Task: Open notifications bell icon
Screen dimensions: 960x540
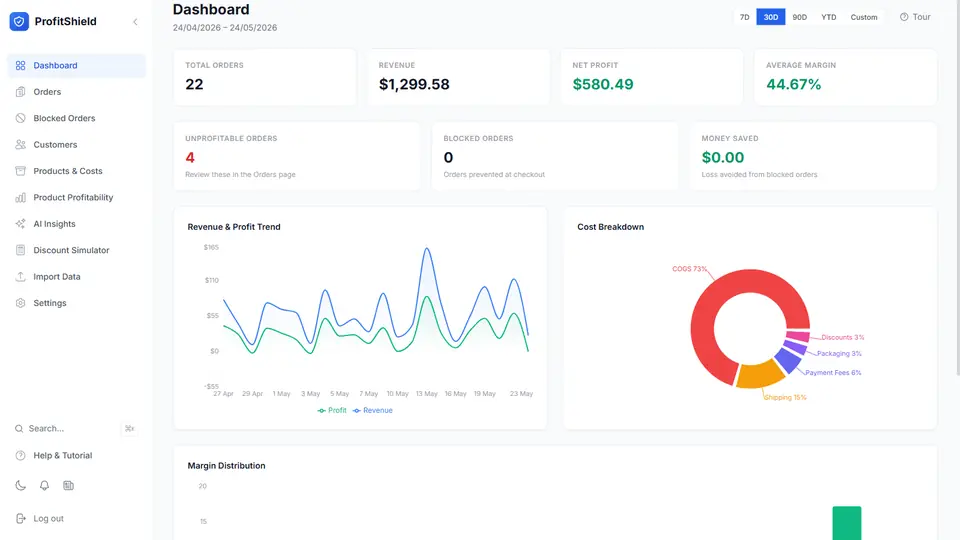Action: point(44,486)
